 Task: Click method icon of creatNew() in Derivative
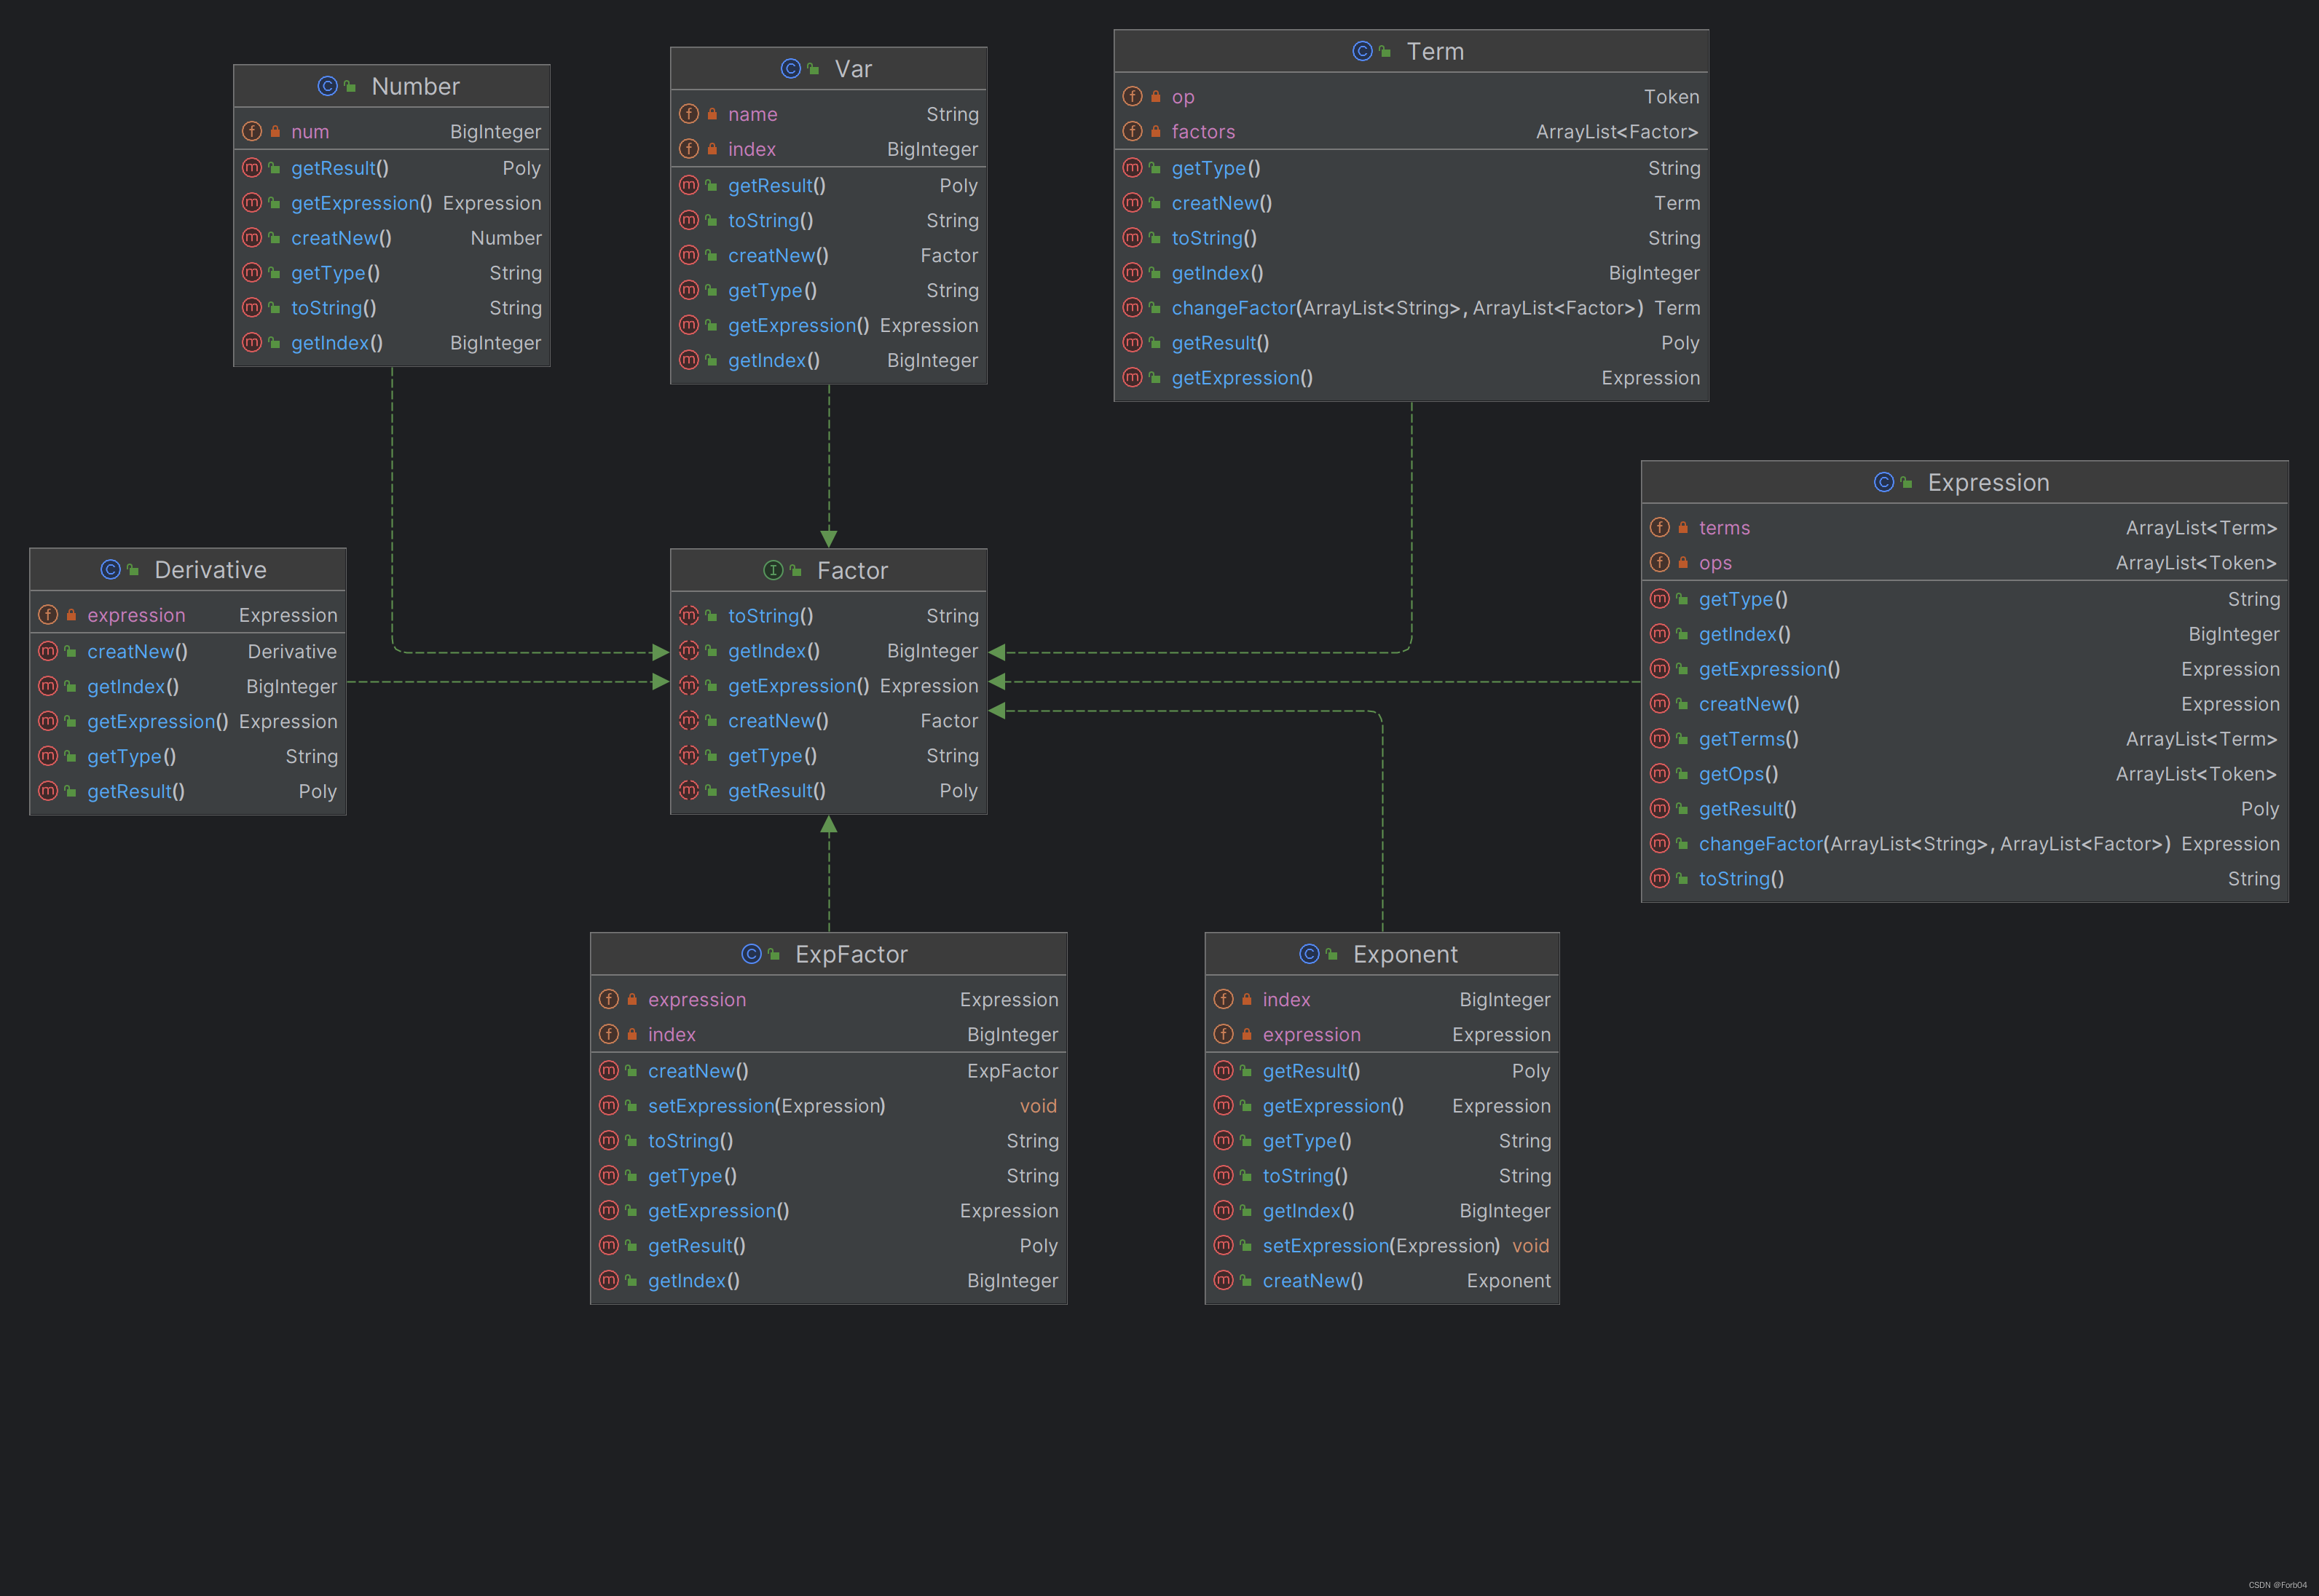tap(48, 651)
